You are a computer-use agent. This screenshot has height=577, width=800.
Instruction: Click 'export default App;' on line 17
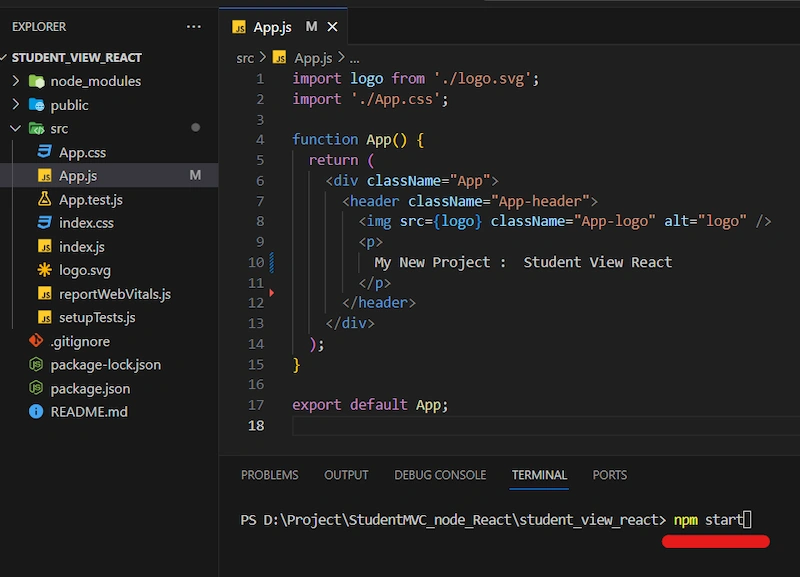pos(370,405)
